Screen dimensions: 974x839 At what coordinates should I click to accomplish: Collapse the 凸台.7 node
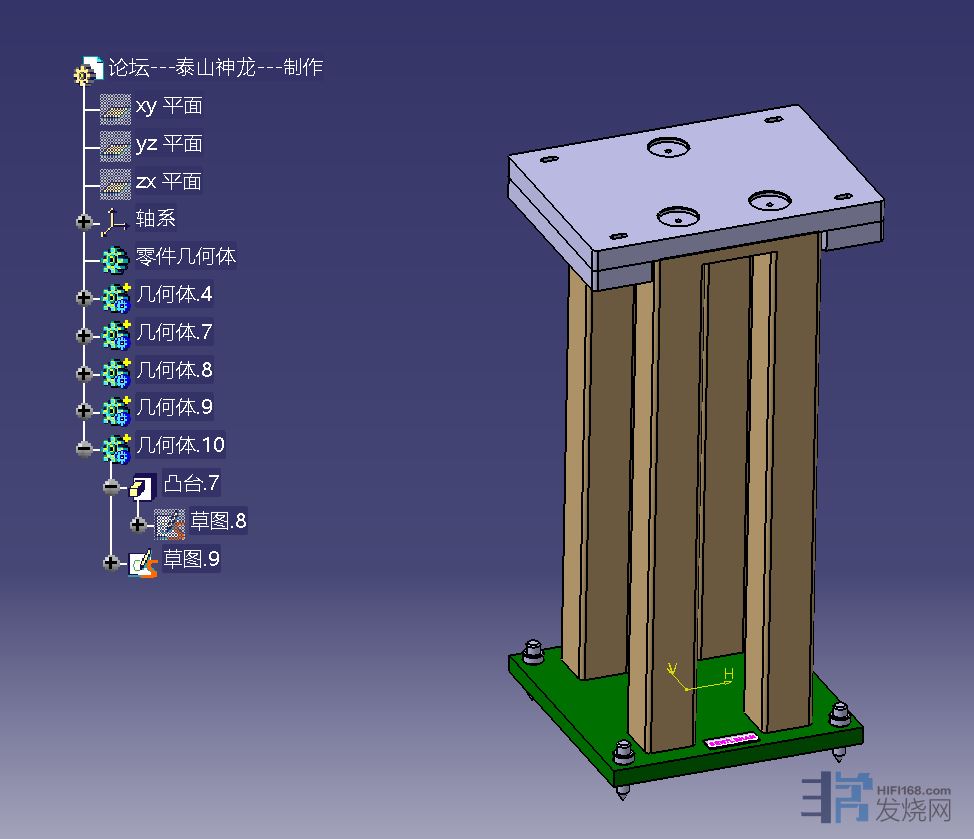pyautogui.click(x=111, y=487)
